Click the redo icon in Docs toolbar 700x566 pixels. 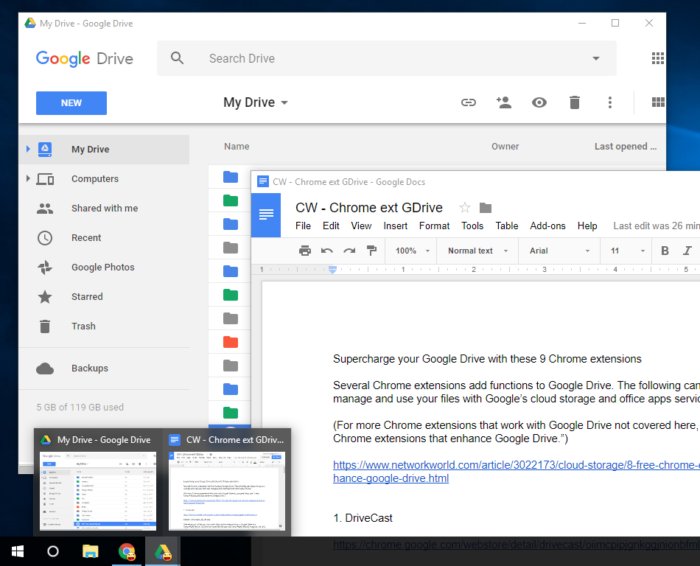click(349, 251)
